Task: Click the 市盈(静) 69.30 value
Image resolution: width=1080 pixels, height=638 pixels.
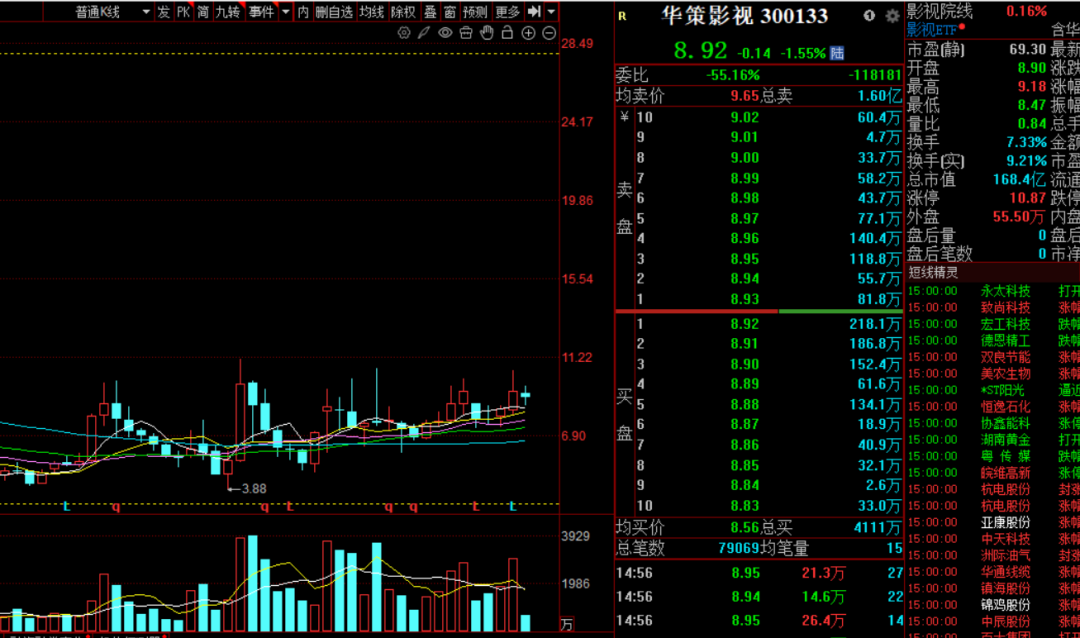Action: click(x=1028, y=49)
